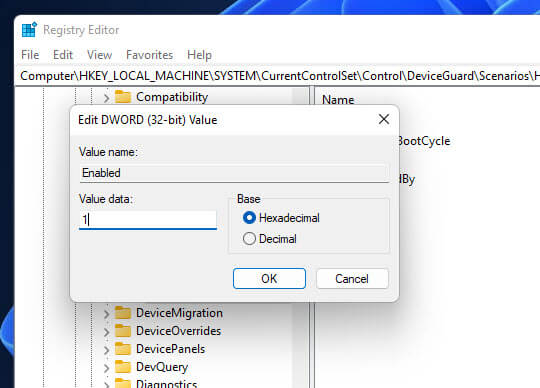Select the DevicePanels folder icon
This screenshot has height=388, width=540.
click(123, 348)
